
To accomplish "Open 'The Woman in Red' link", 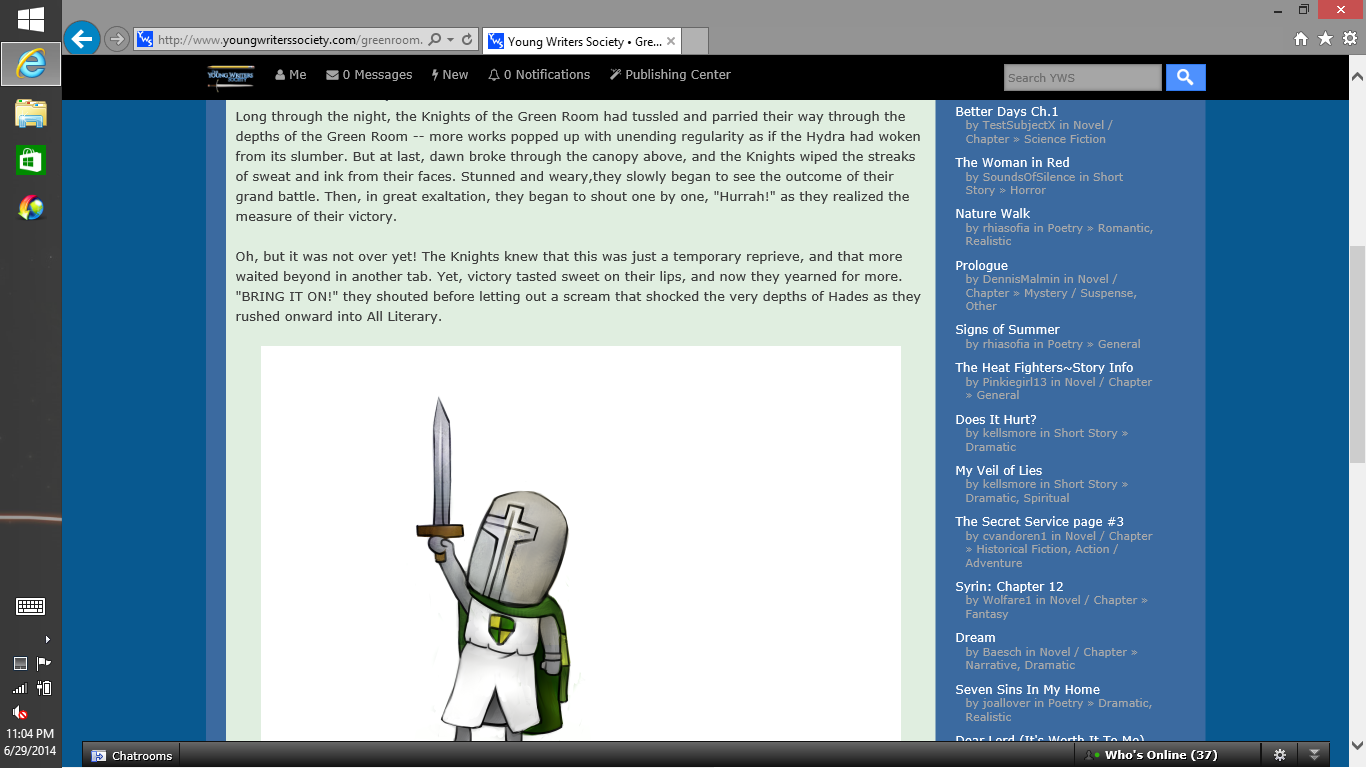I will 1012,162.
